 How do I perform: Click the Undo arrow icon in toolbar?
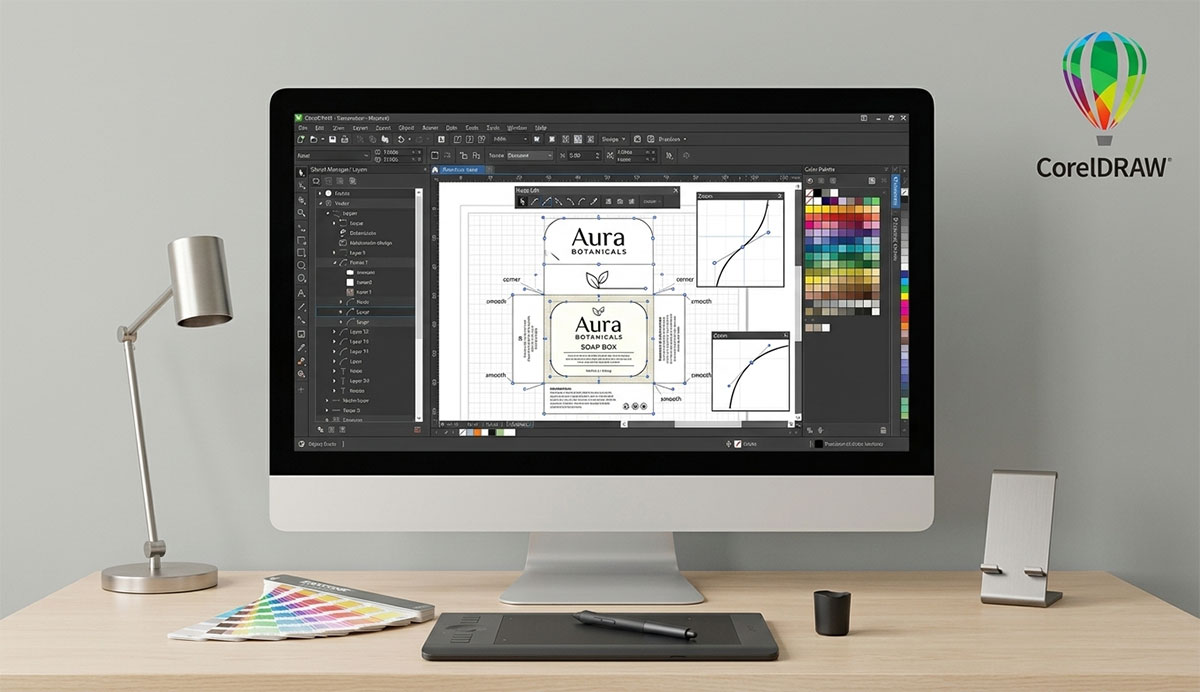[401, 139]
